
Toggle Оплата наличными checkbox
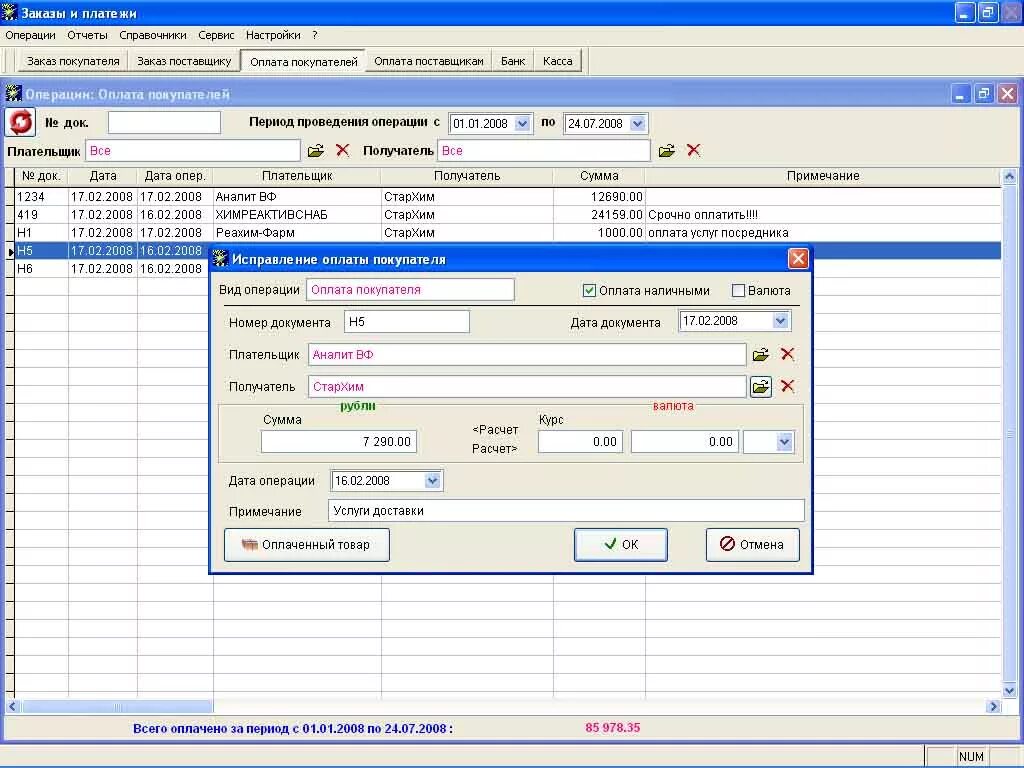click(x=589, y=291)
